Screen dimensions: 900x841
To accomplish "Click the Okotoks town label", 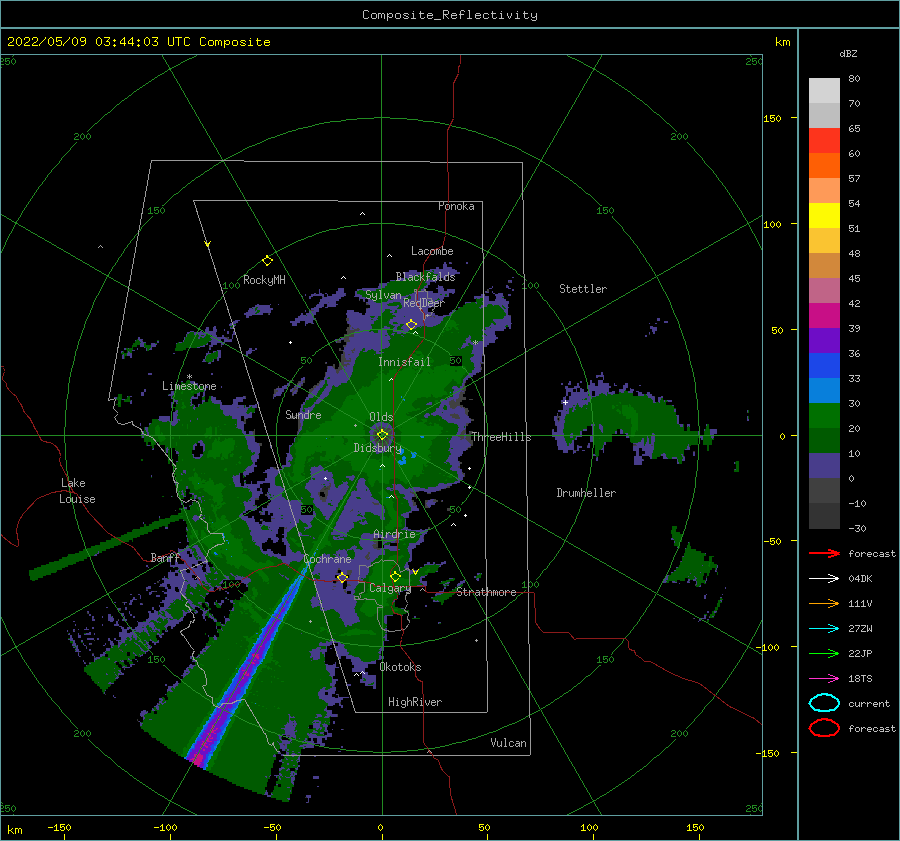I will tap(400, 667).
